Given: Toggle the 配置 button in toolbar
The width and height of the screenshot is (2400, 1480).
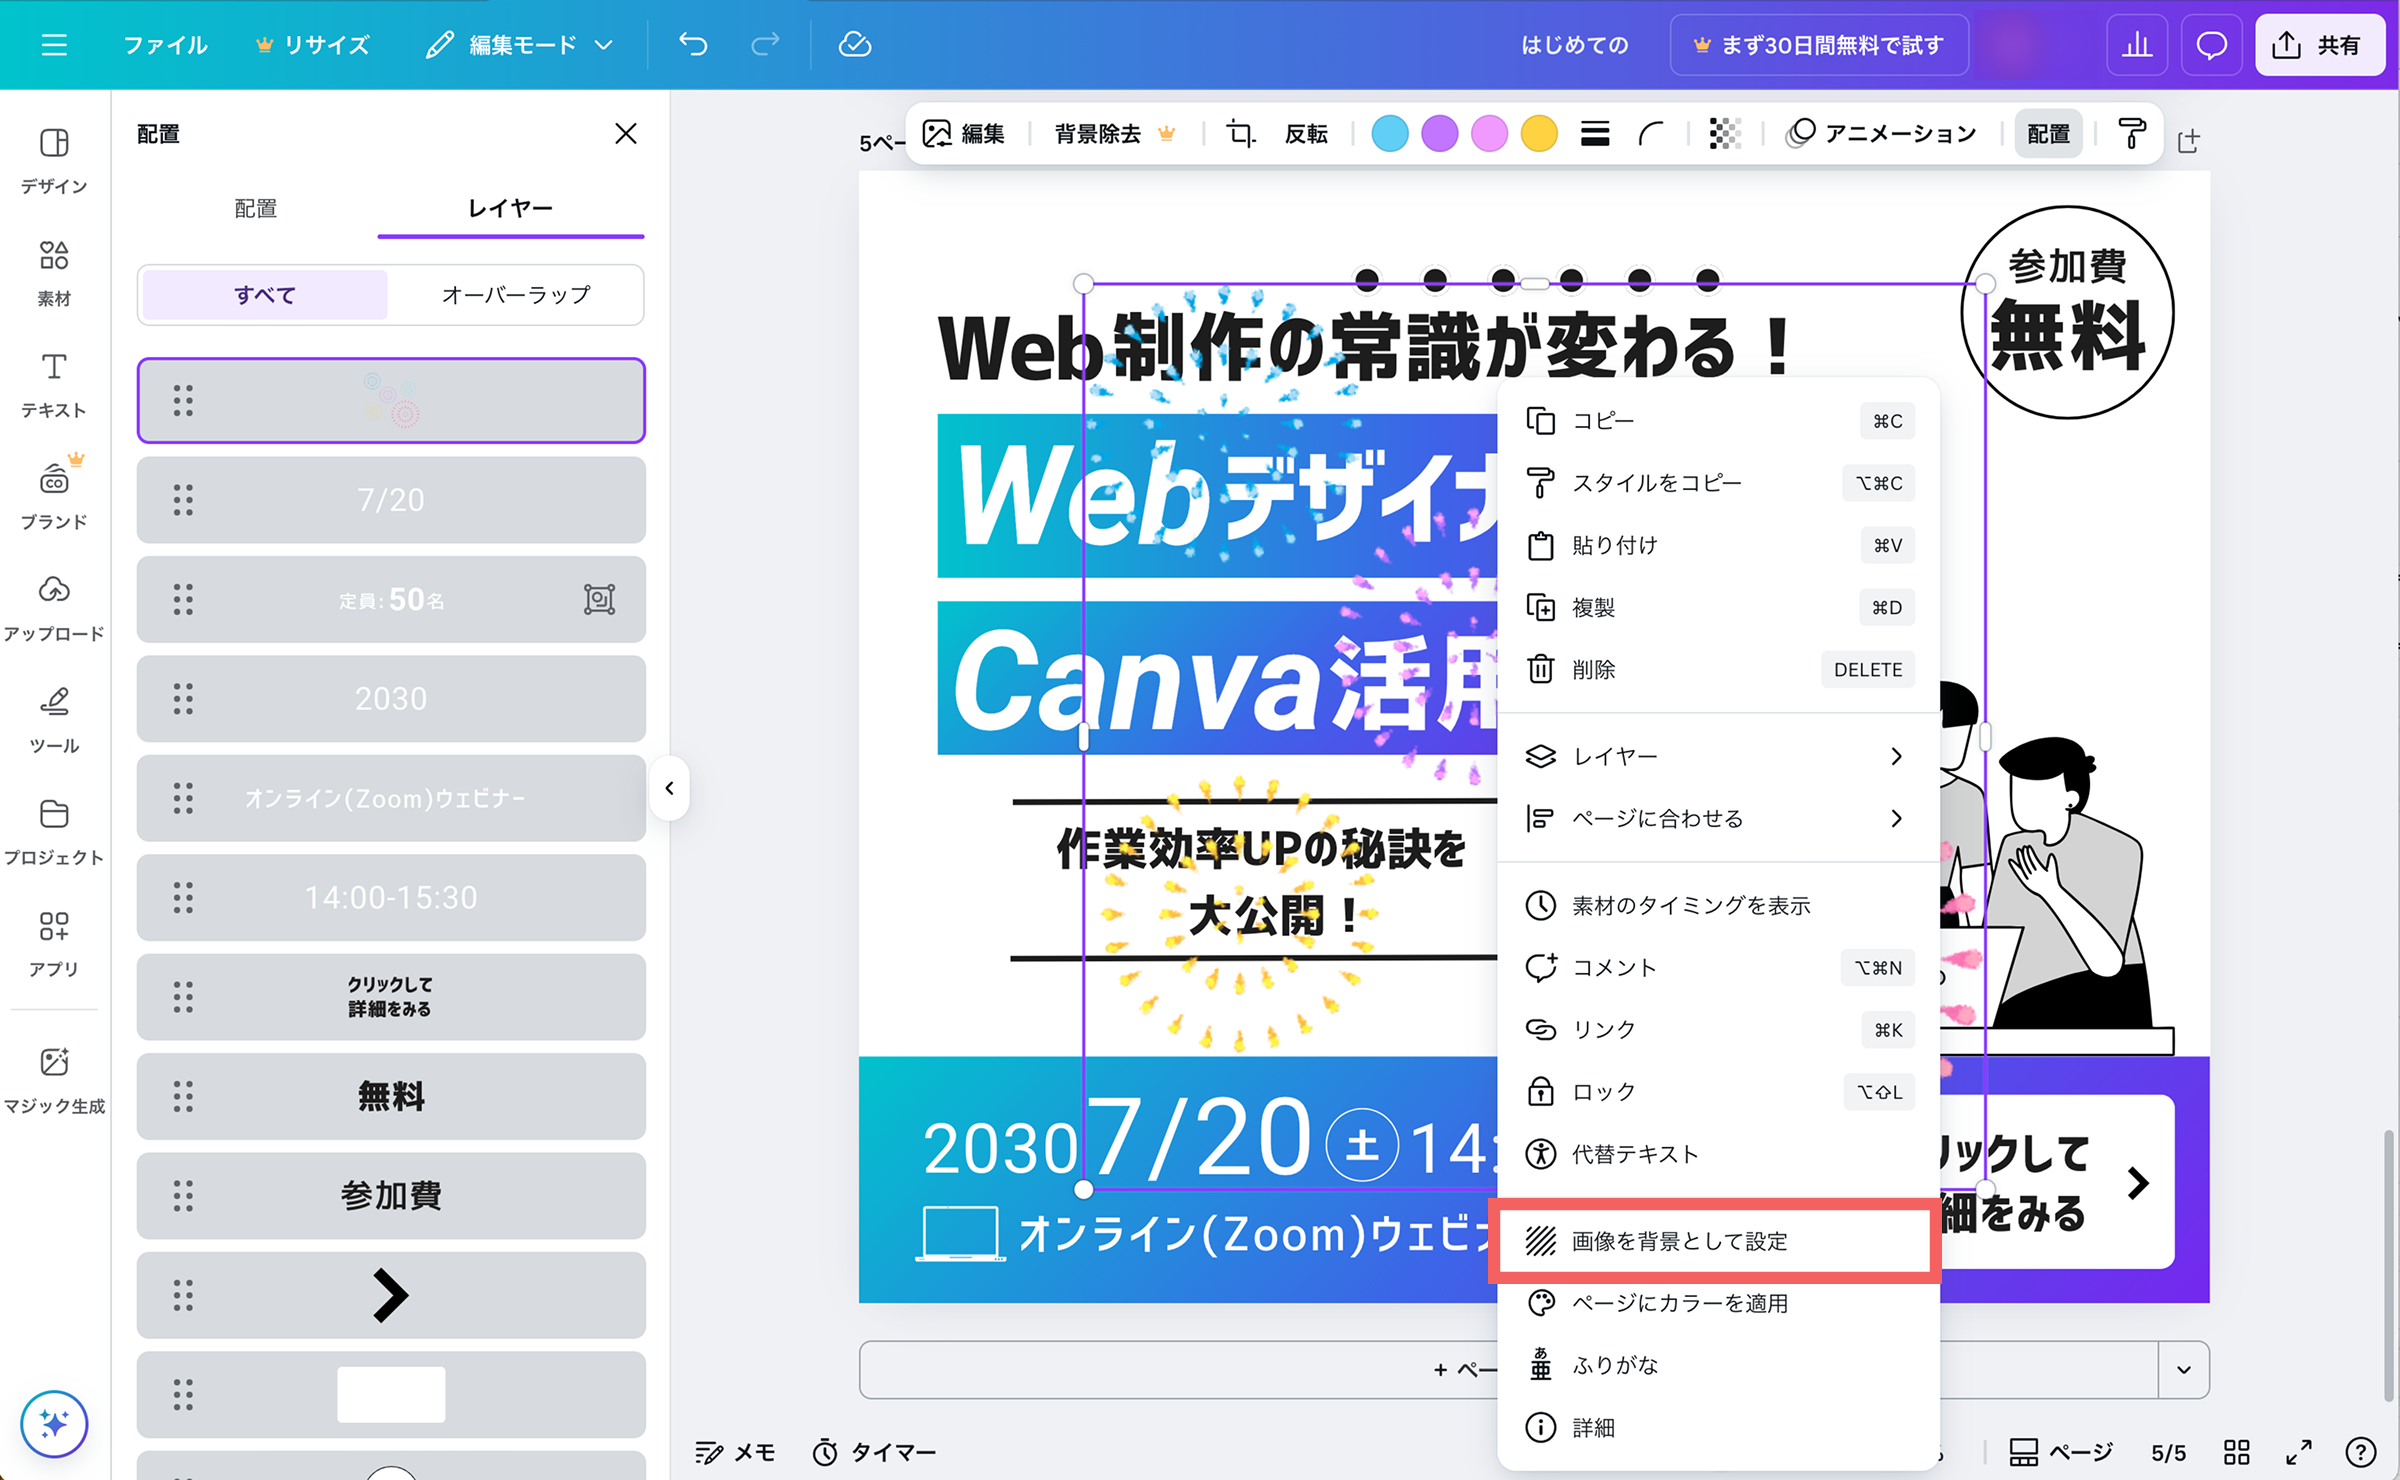Looking at the screenshot, I should (x=2048, y=134).
